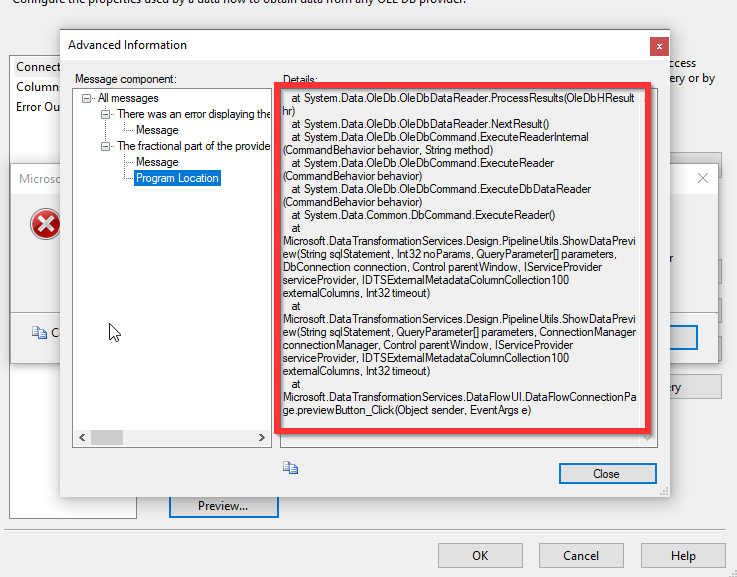Collapse the 'The fractional part of the provide' node
737x577 pixels.
click(x=106, y=146)
